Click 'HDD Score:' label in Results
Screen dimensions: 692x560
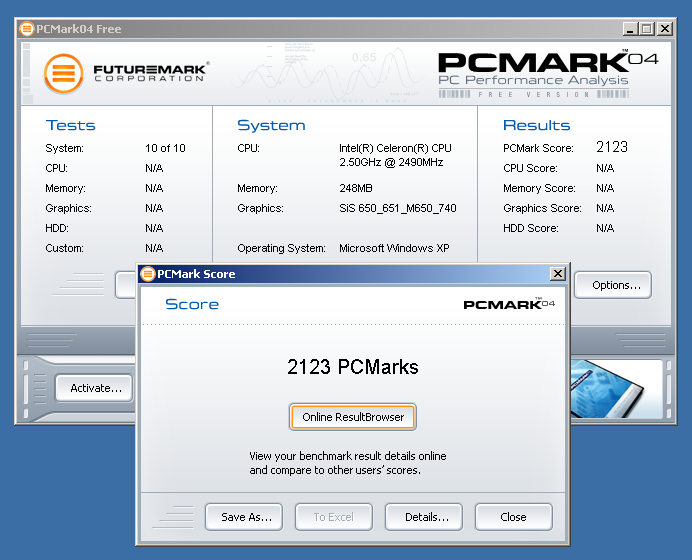coord(531,229)
